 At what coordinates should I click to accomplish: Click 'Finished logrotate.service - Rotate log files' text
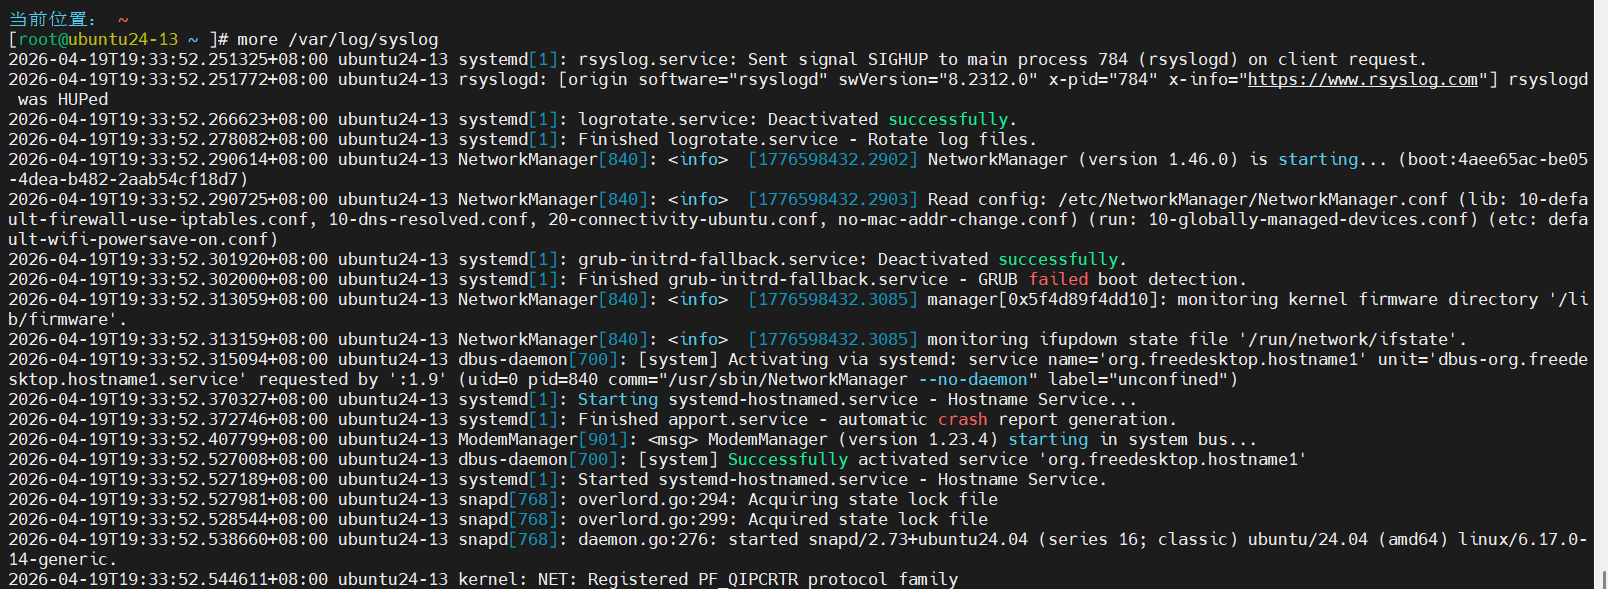coord(803,140)
